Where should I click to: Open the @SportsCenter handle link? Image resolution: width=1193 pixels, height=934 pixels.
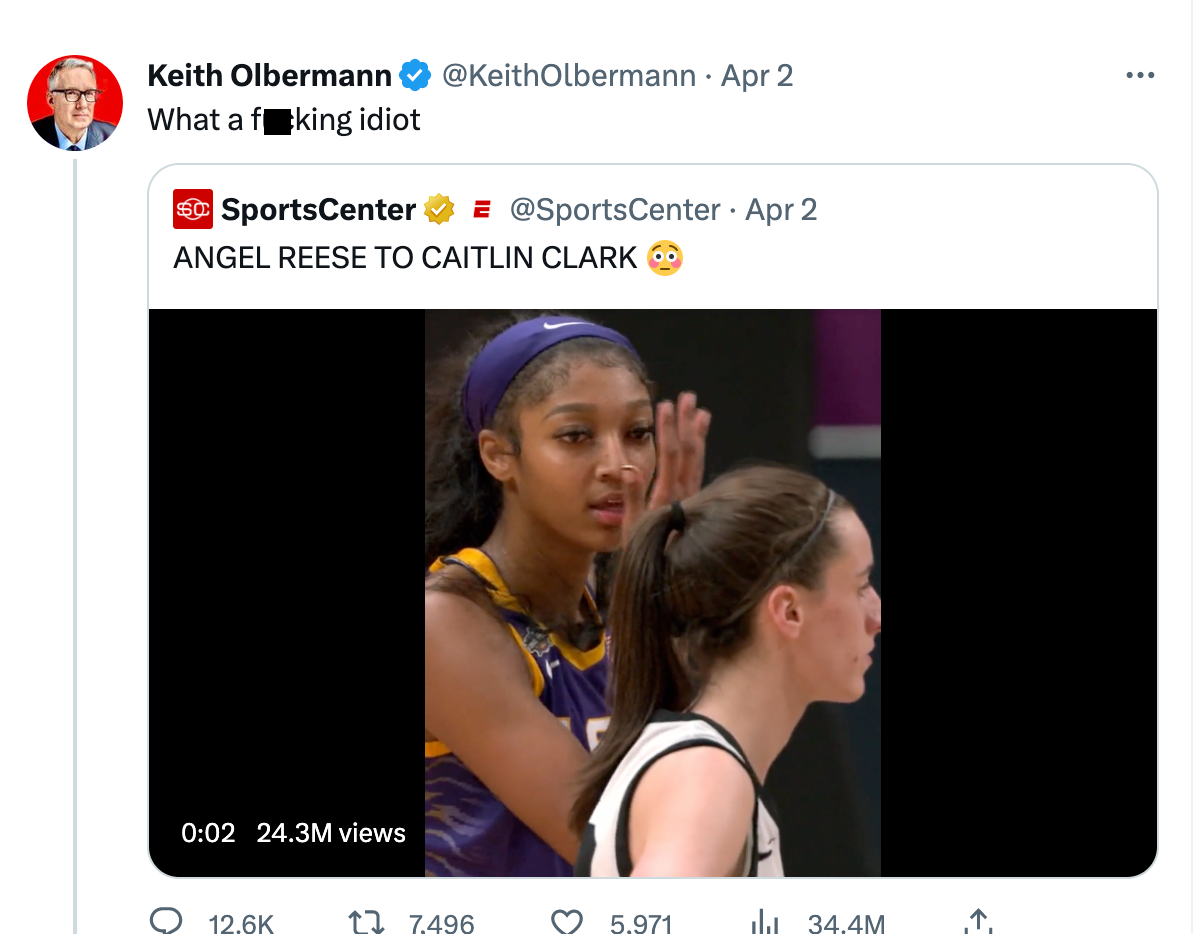point(615,209)
